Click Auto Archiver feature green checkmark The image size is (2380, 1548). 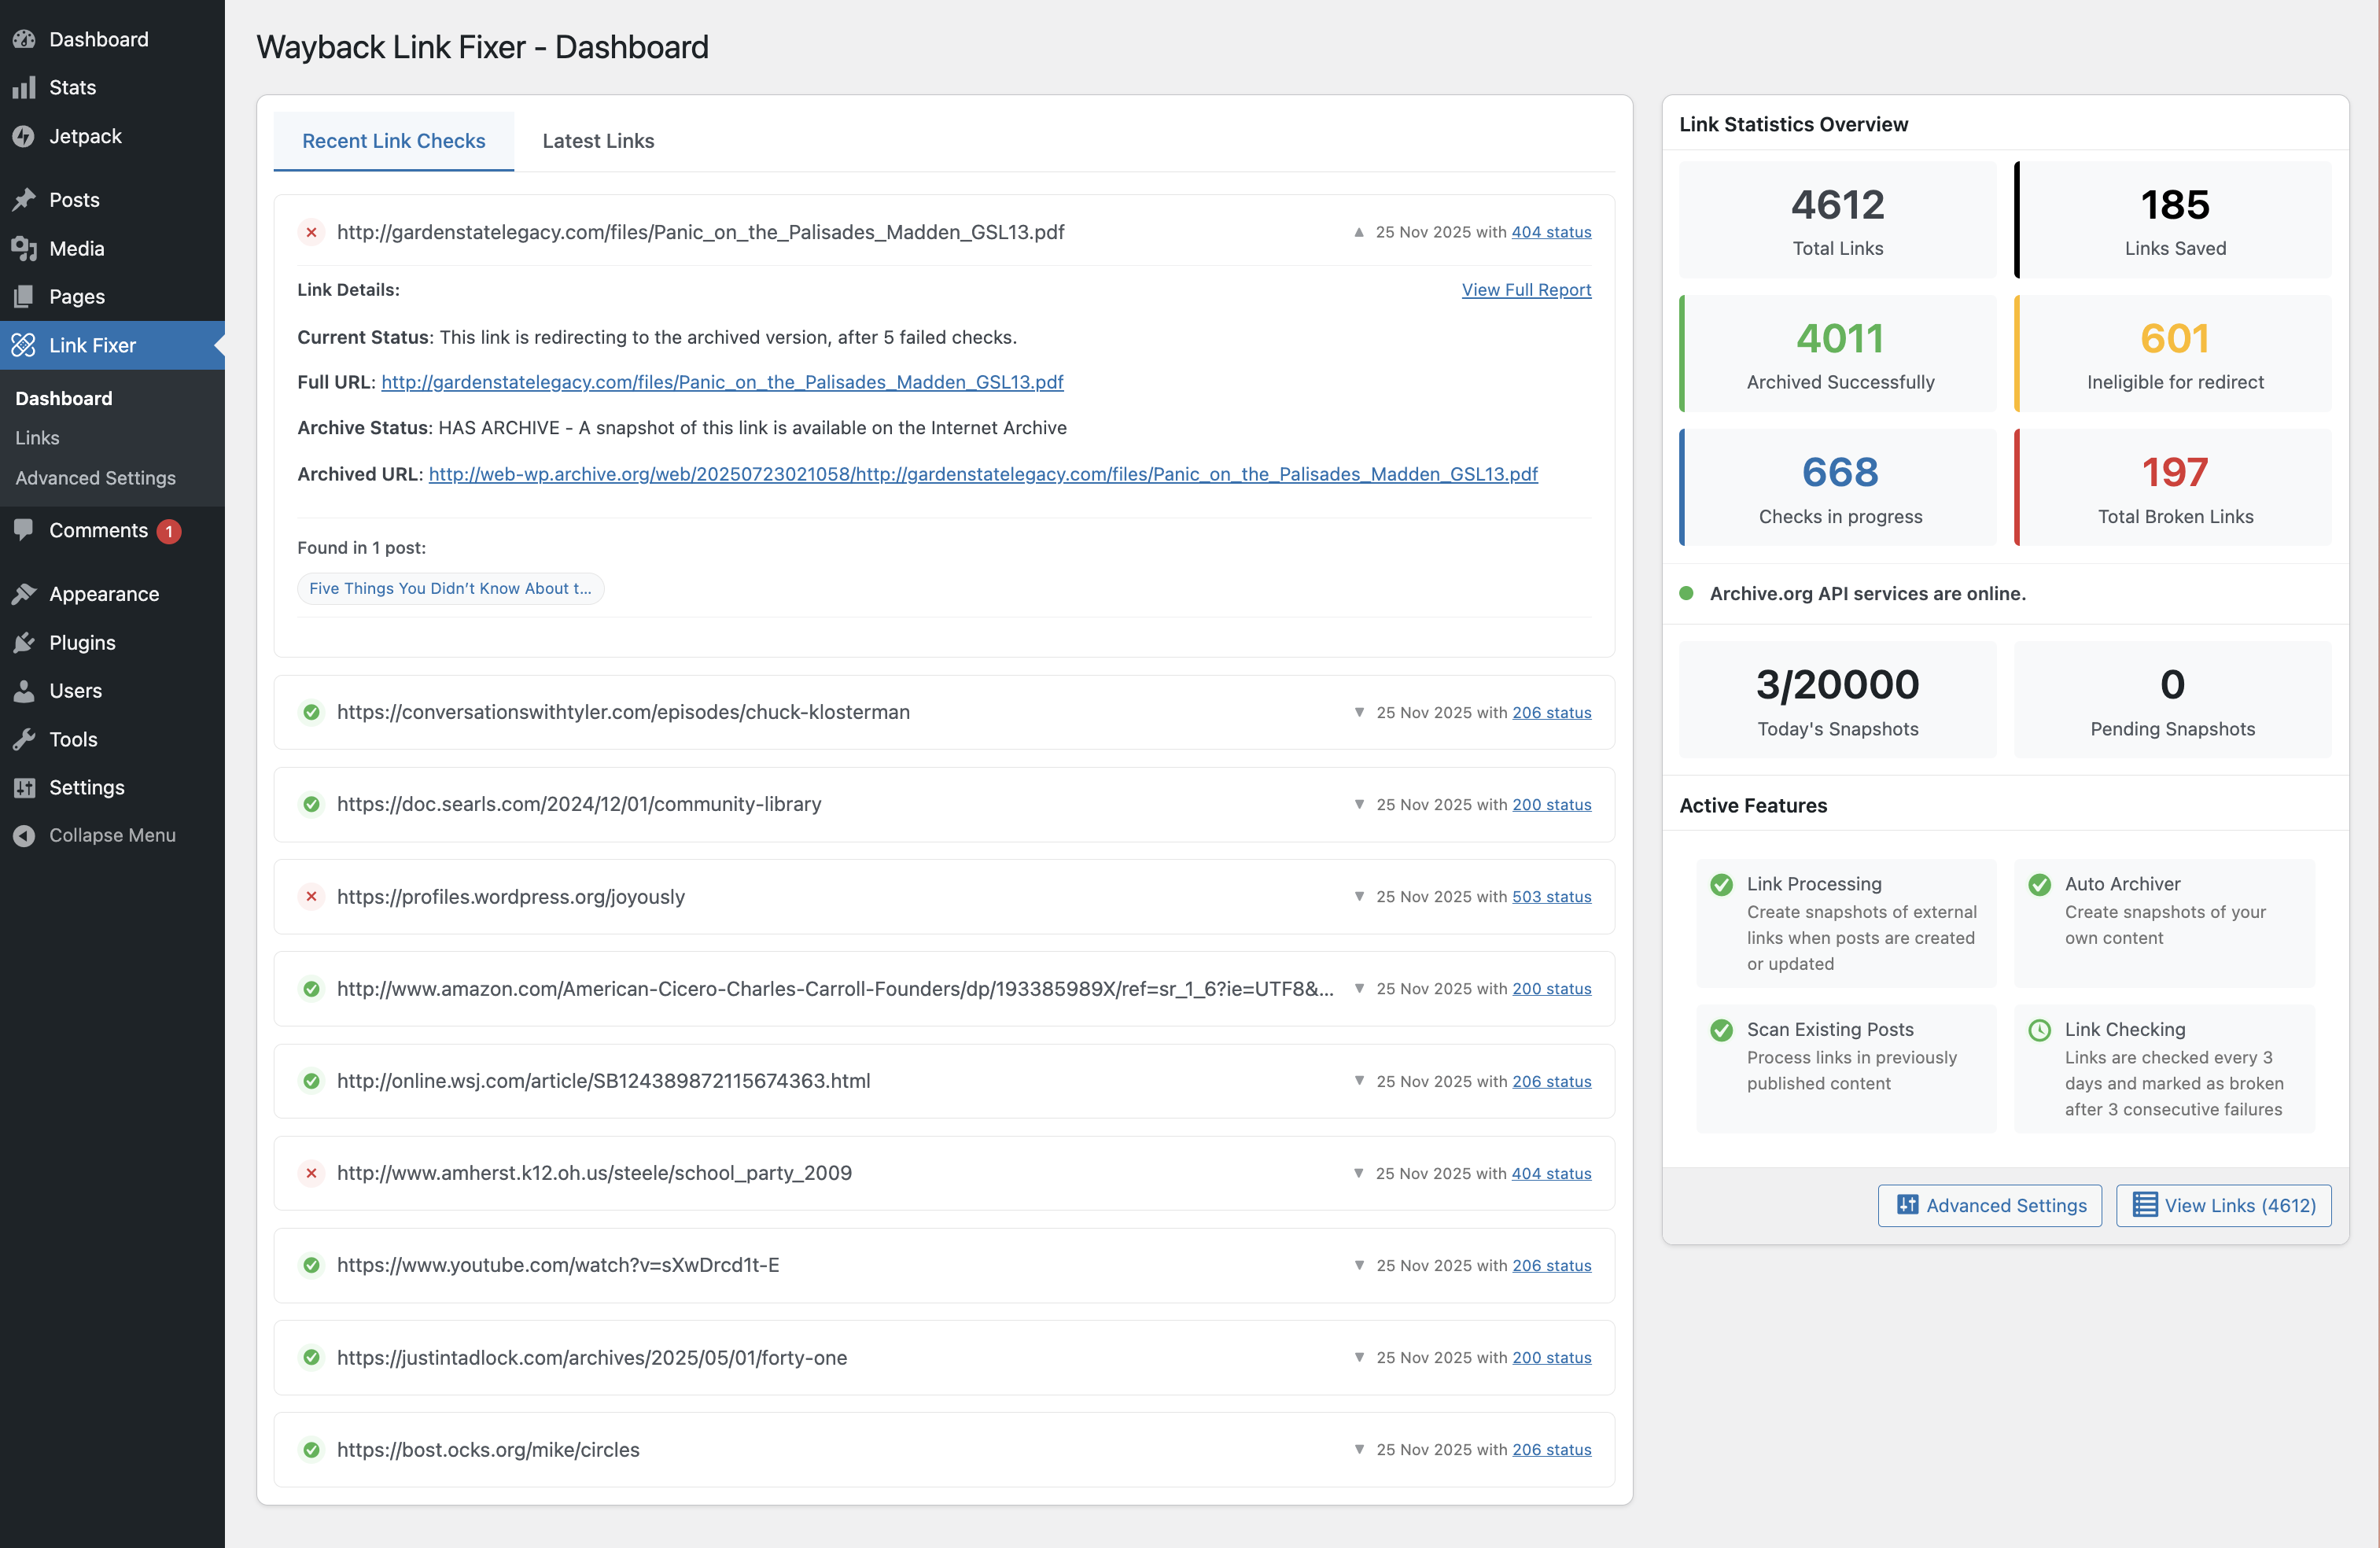[2039, 885]
